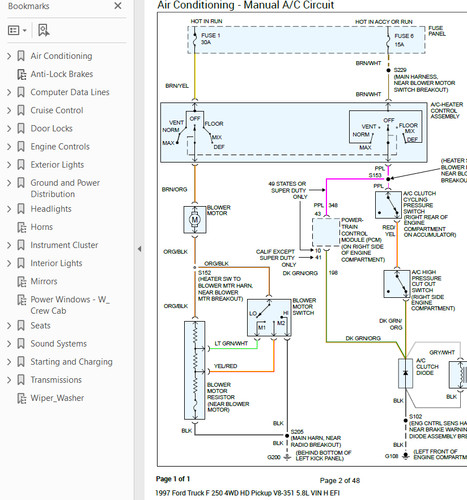Collapse the navigation pane with arrow handle

(139, 249)
